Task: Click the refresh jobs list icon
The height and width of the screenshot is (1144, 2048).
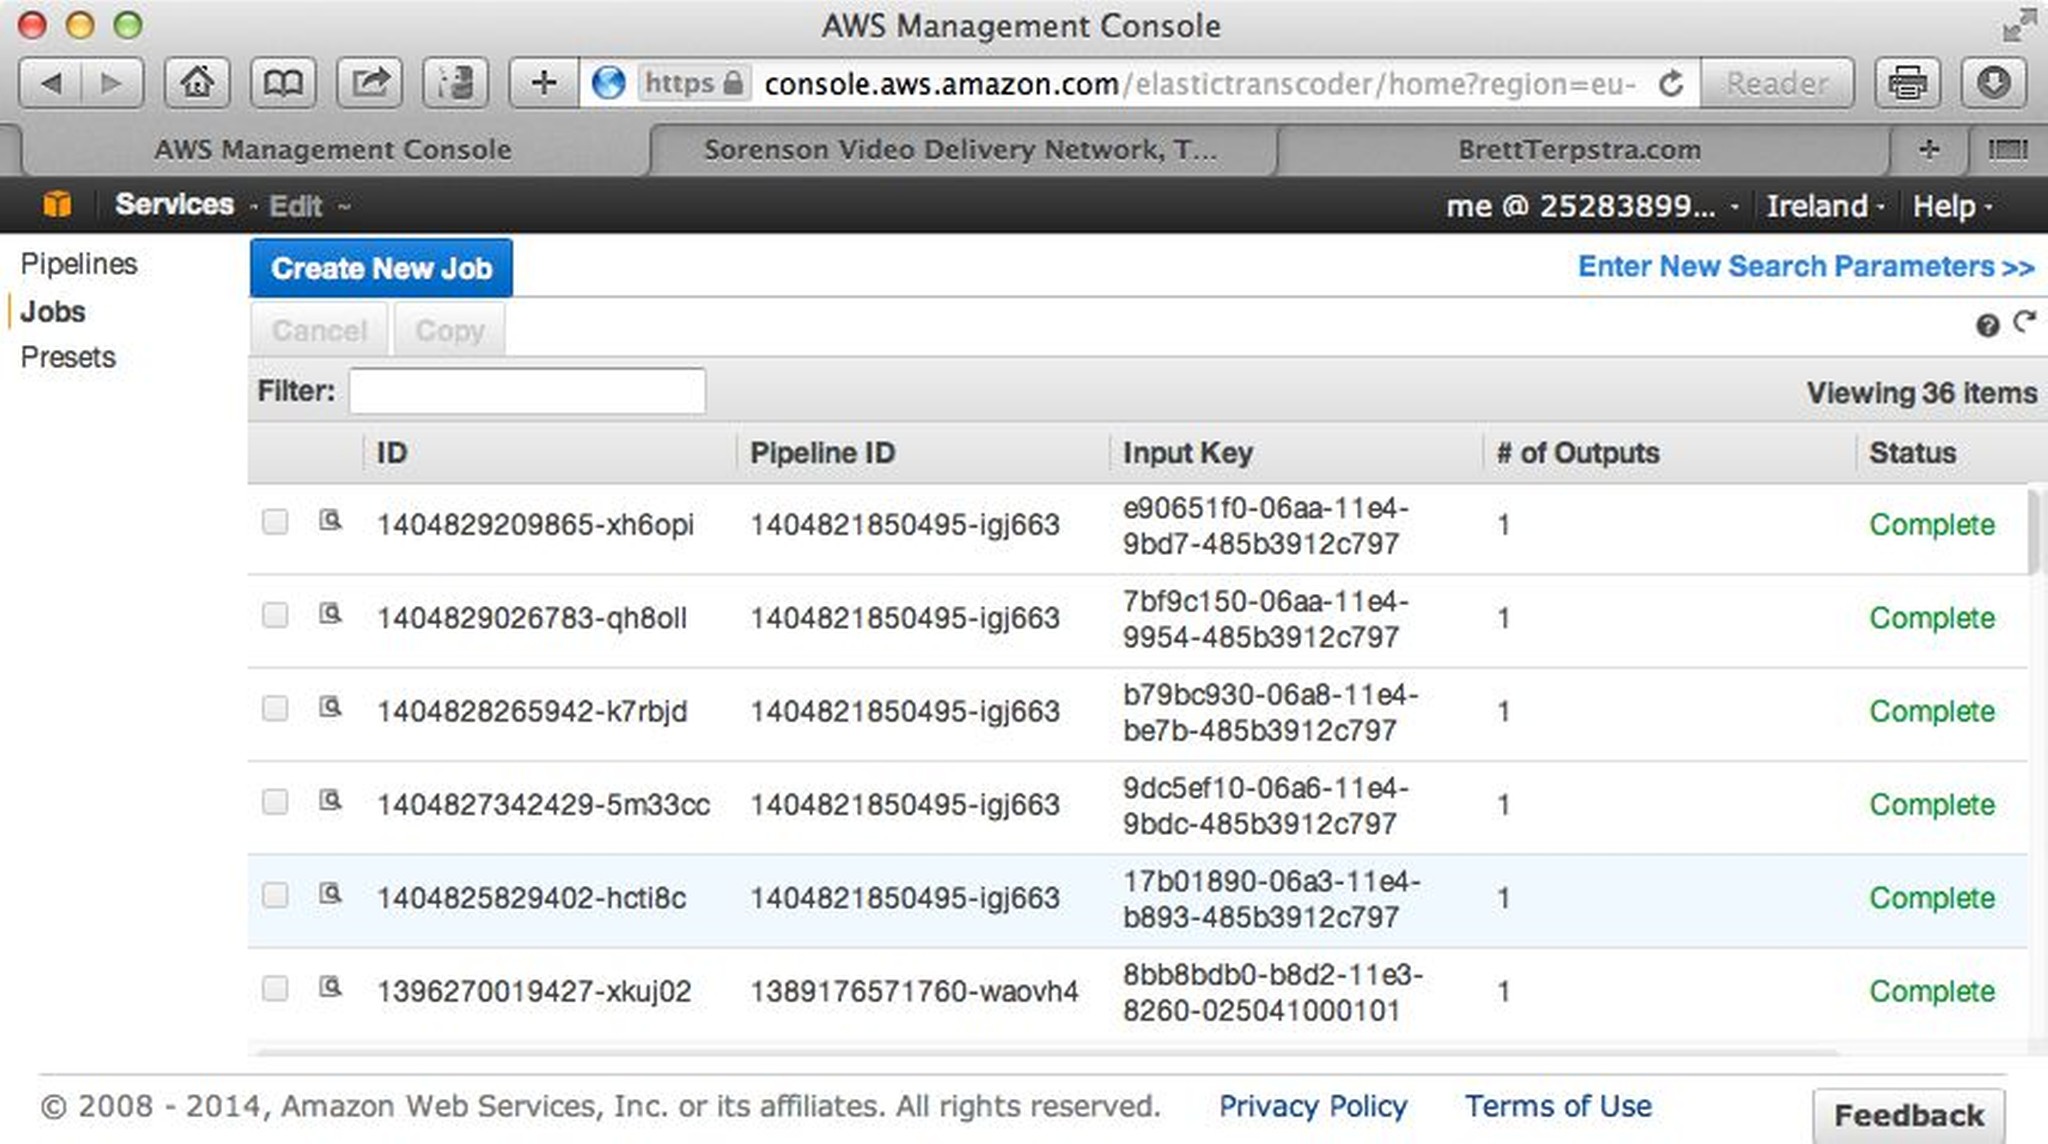Action: pyautogui.click(x=2024, y=323)
